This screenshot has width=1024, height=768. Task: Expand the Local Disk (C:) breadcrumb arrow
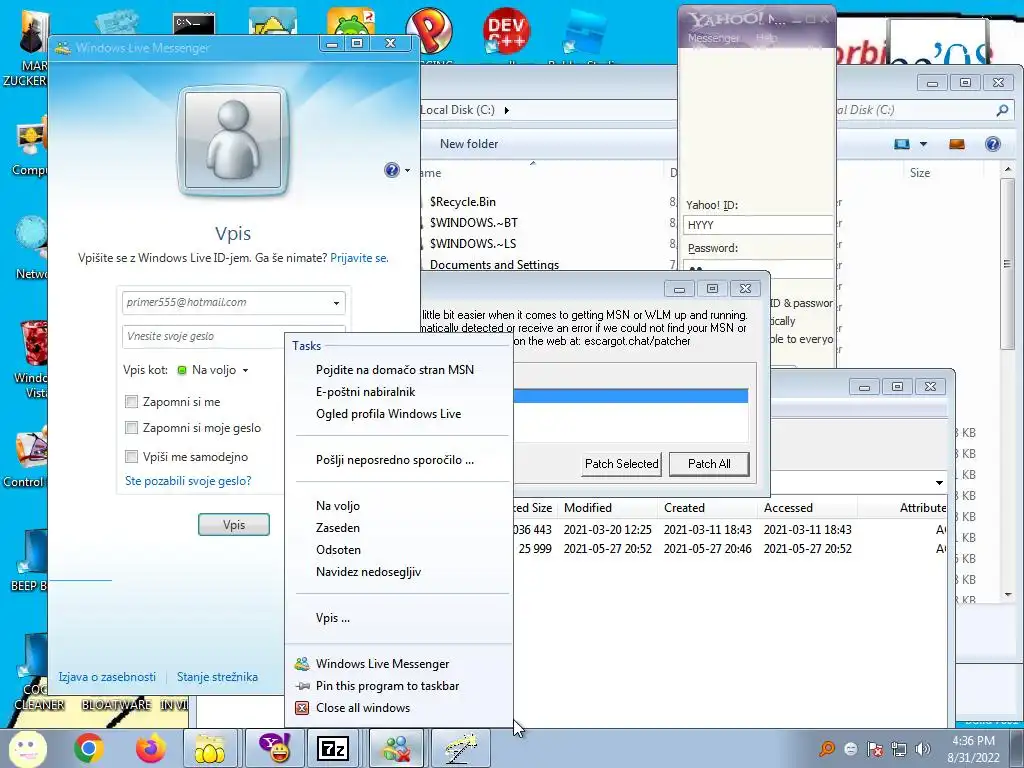pyautogui.click(x=506, y=110)
